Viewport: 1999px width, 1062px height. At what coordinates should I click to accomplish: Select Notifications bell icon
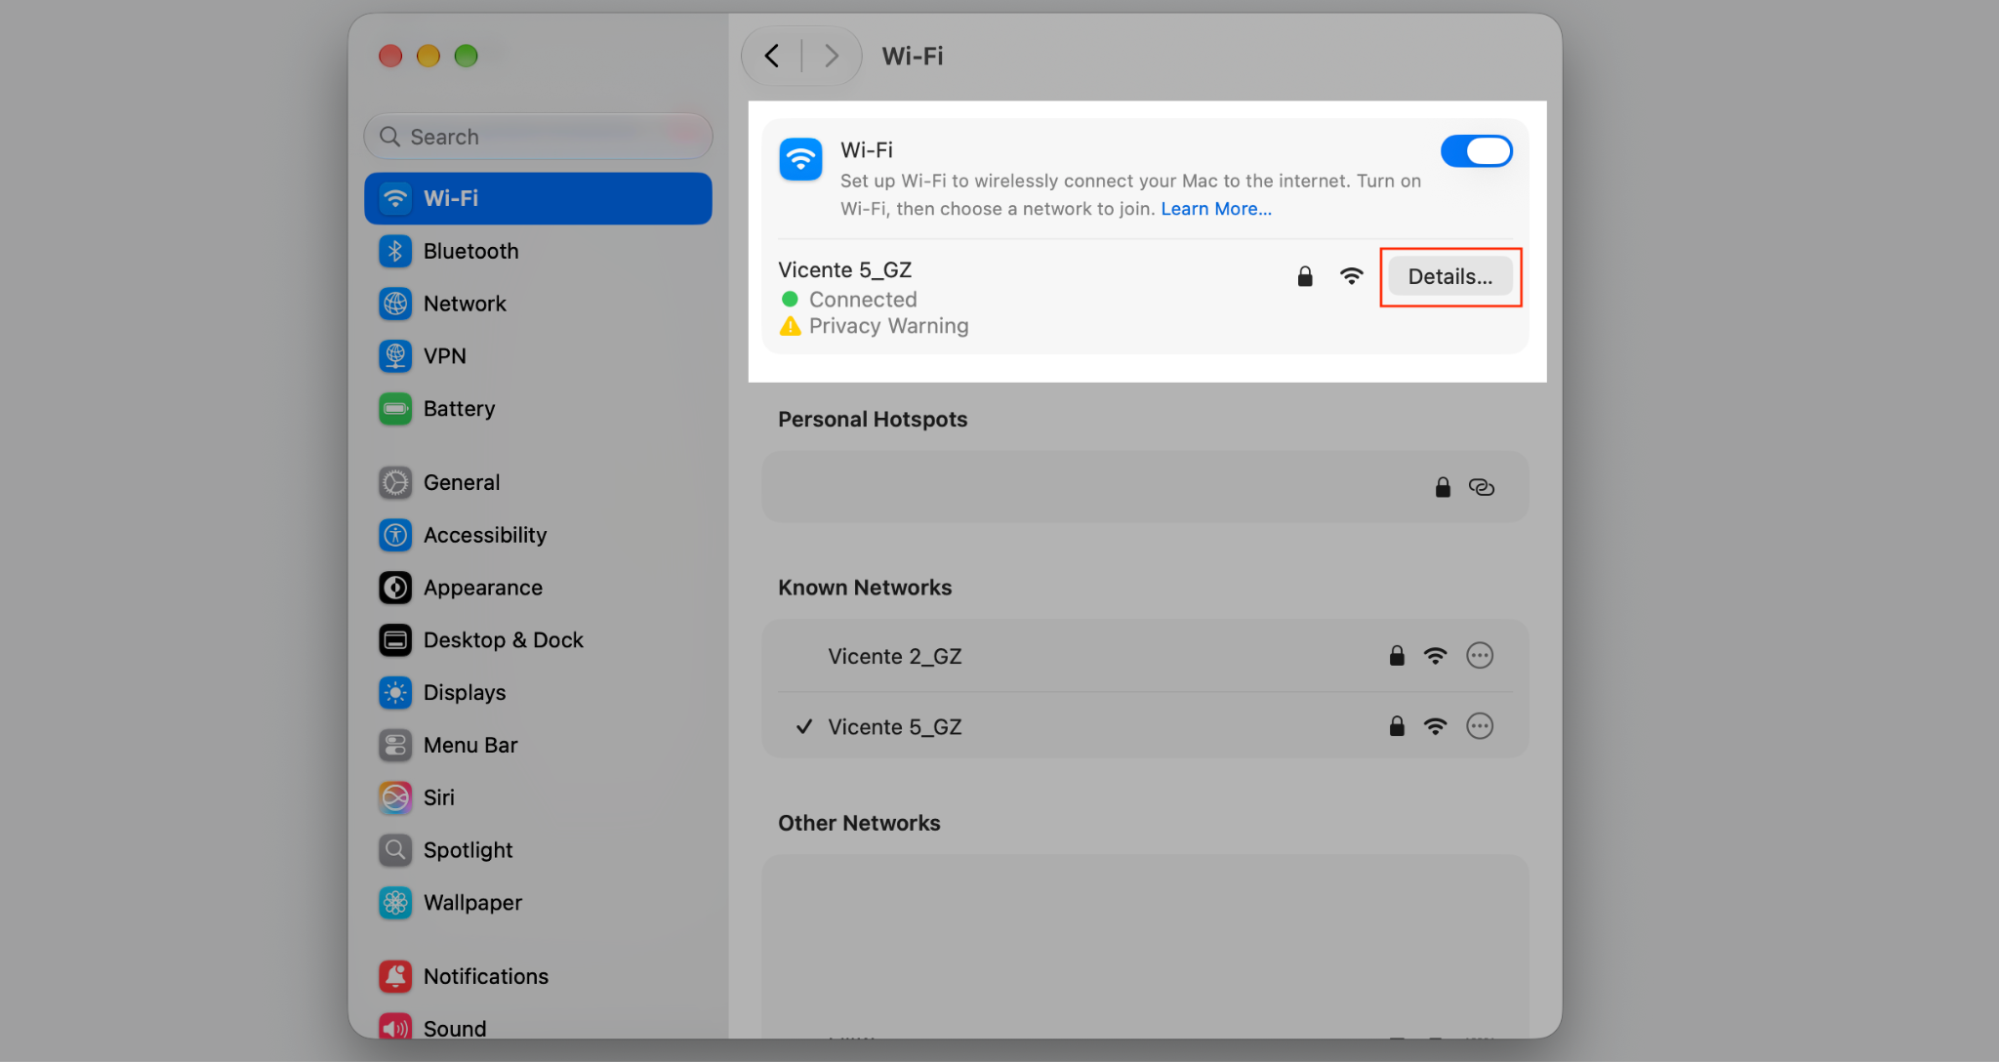pyautogui.click(x=395, y=976)
